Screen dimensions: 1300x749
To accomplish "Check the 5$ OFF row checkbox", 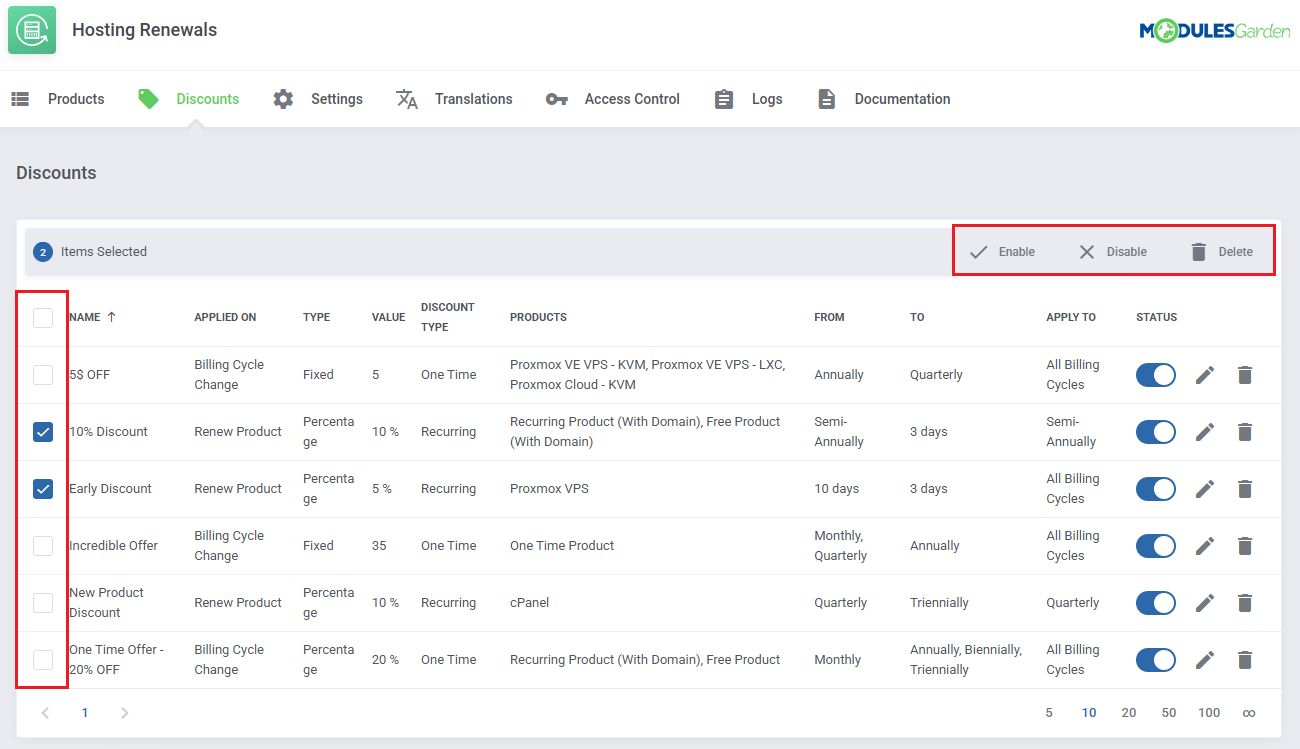I will point(43,375).
